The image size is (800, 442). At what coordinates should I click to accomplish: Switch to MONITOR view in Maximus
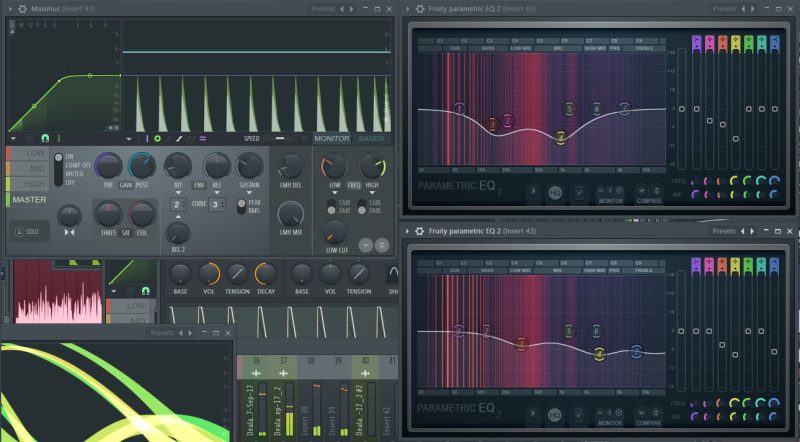point(332,138)
